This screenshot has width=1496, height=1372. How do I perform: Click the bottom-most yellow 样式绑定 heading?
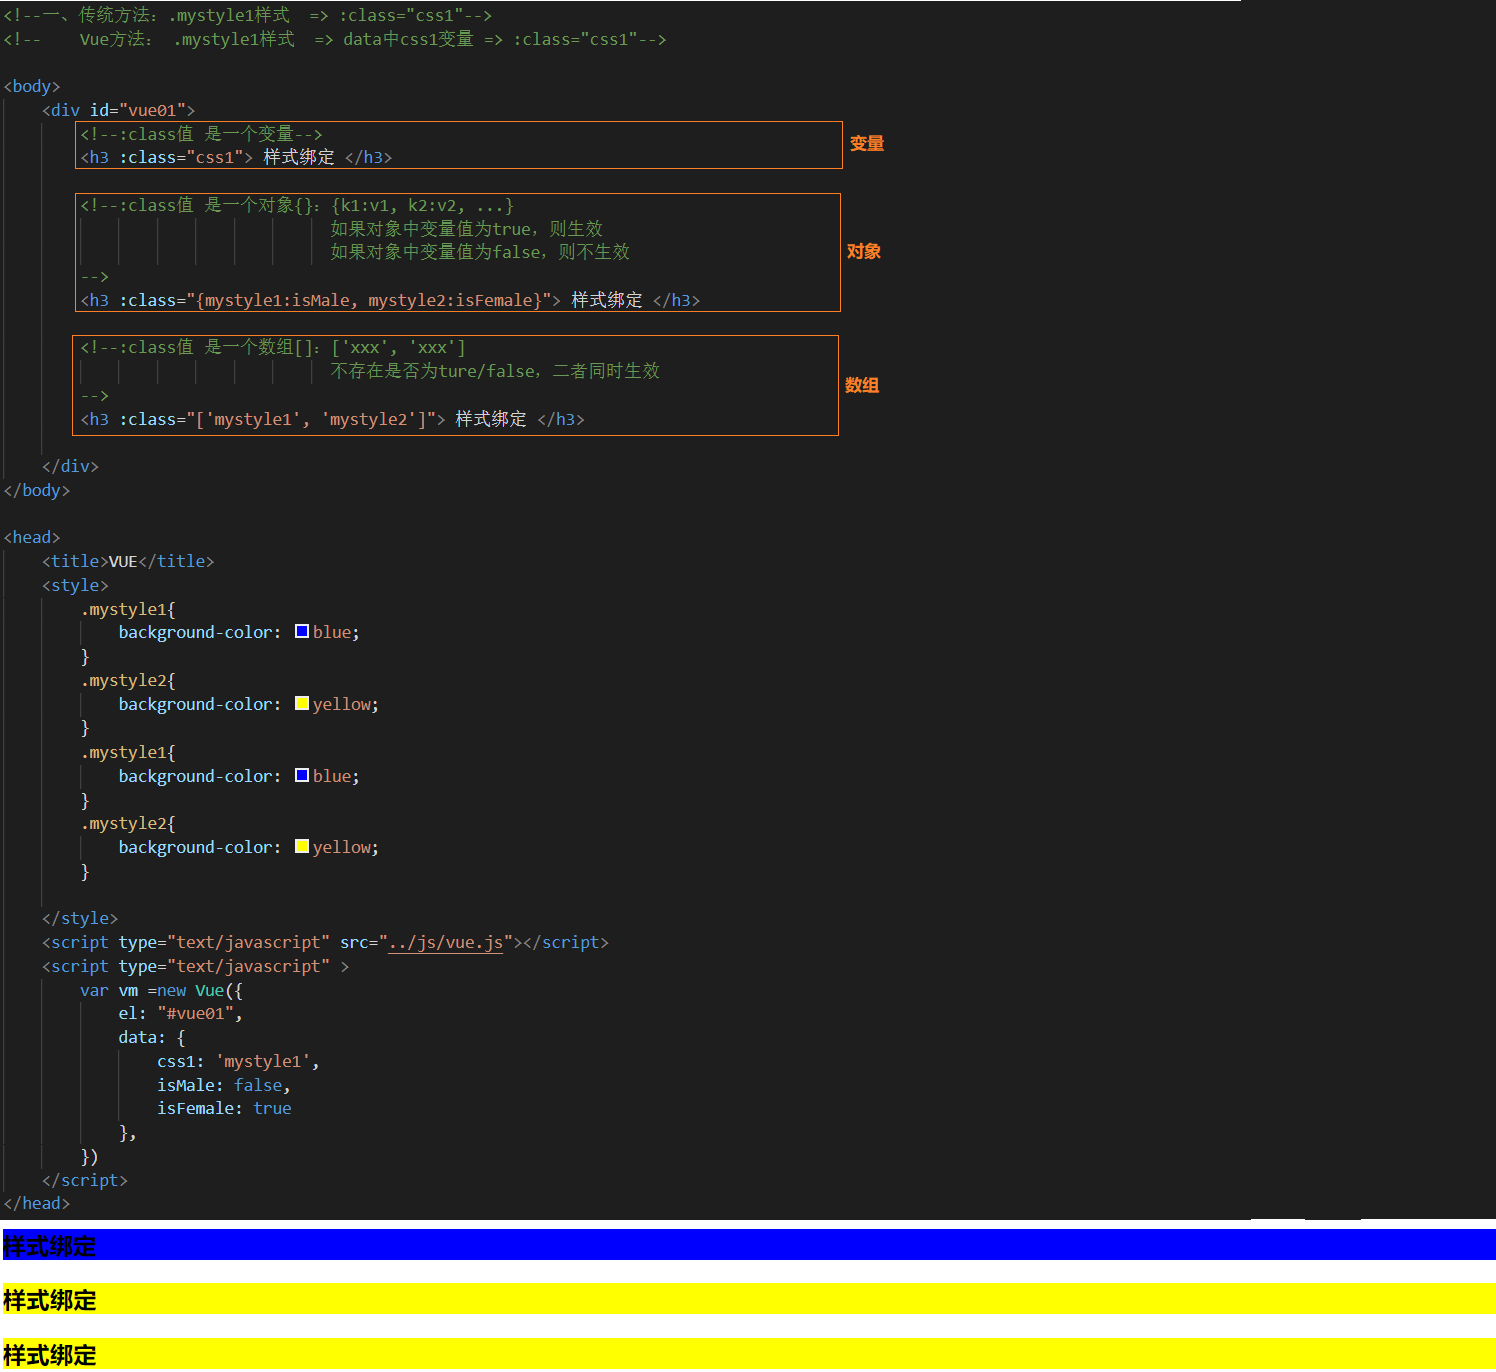point(49,1355)
